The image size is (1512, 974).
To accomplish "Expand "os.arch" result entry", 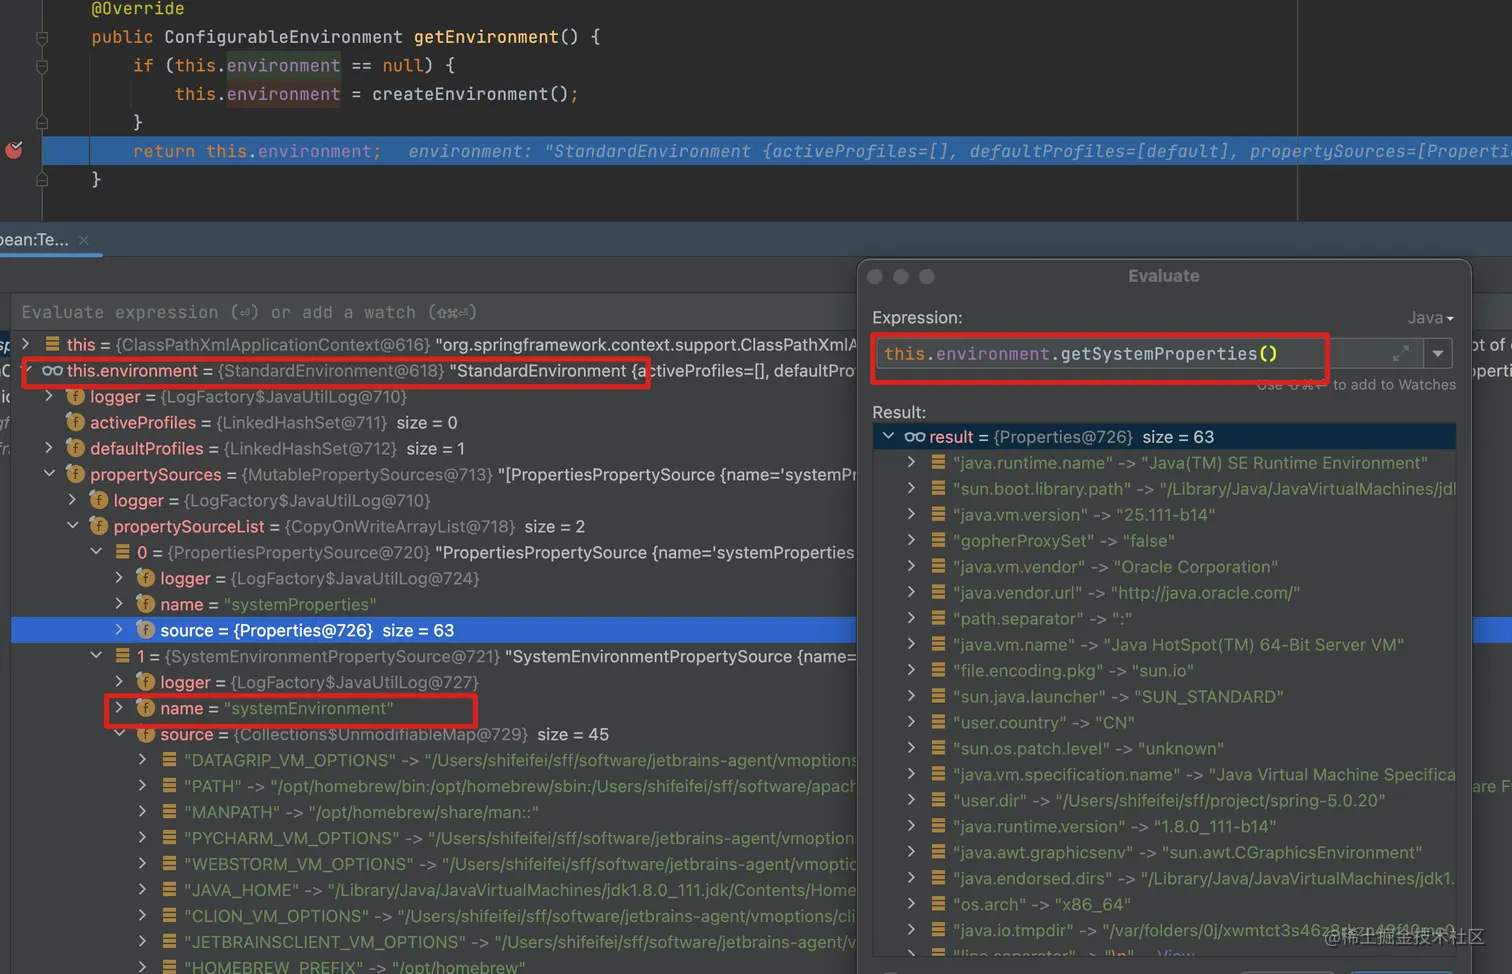I will [911, 904].
